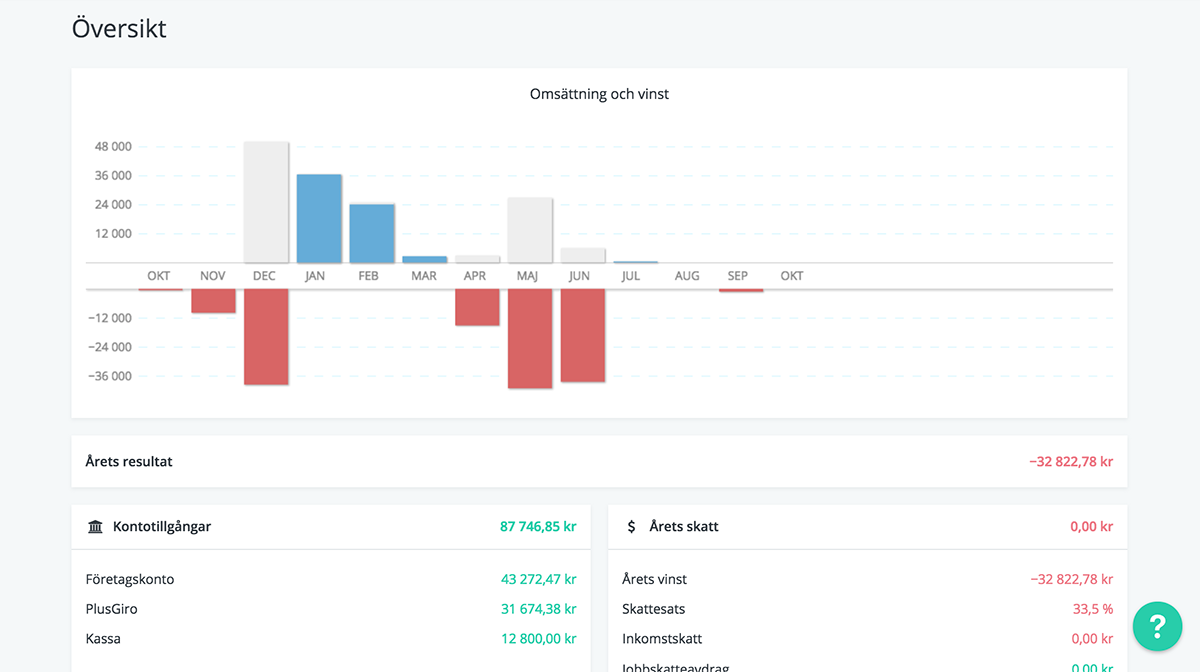This screenshot has width=1200, height=672.
Task: Select the blue January bar in the chart
Action: [x=319, y=218]
